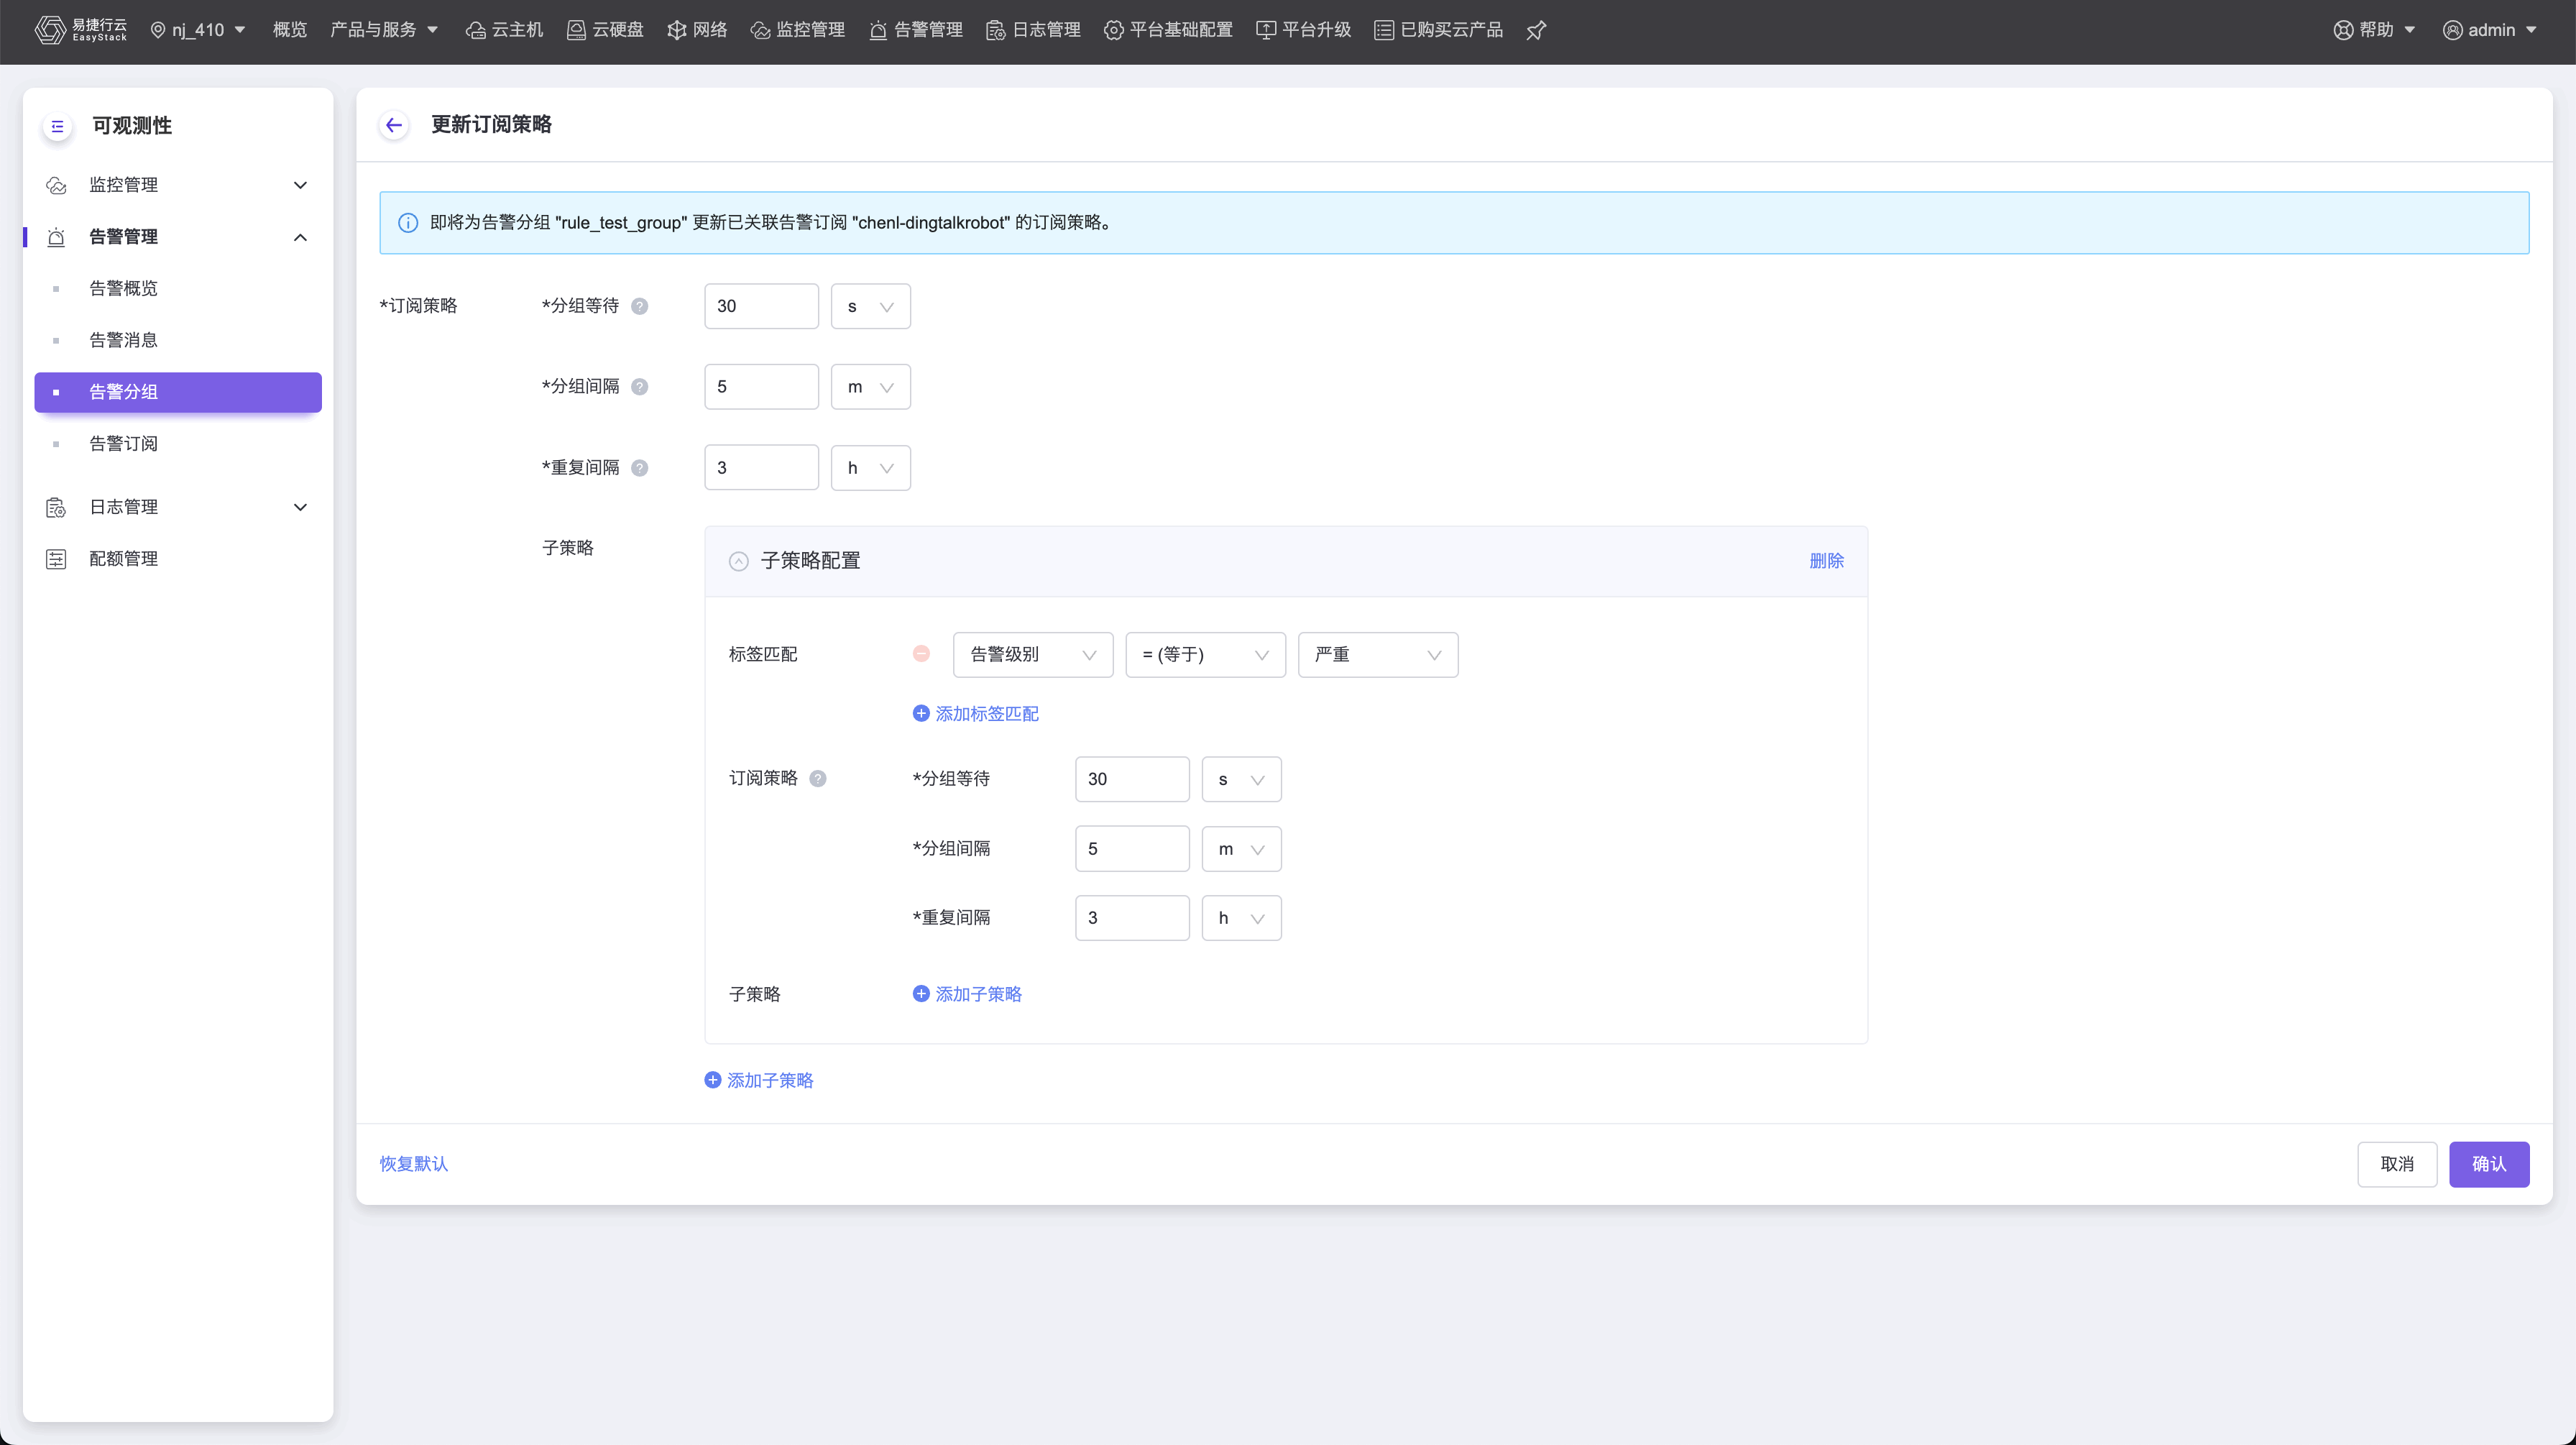The height and width of the screenshot is (1445, 2576).
Task: Open the nj_410 region selector
Action: (198, 30)
